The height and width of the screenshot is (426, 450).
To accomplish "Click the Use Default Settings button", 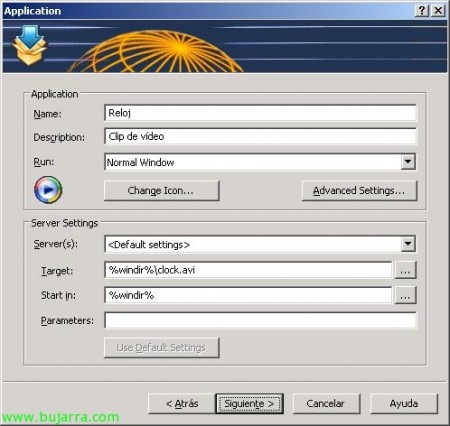I will pos(161,348).
